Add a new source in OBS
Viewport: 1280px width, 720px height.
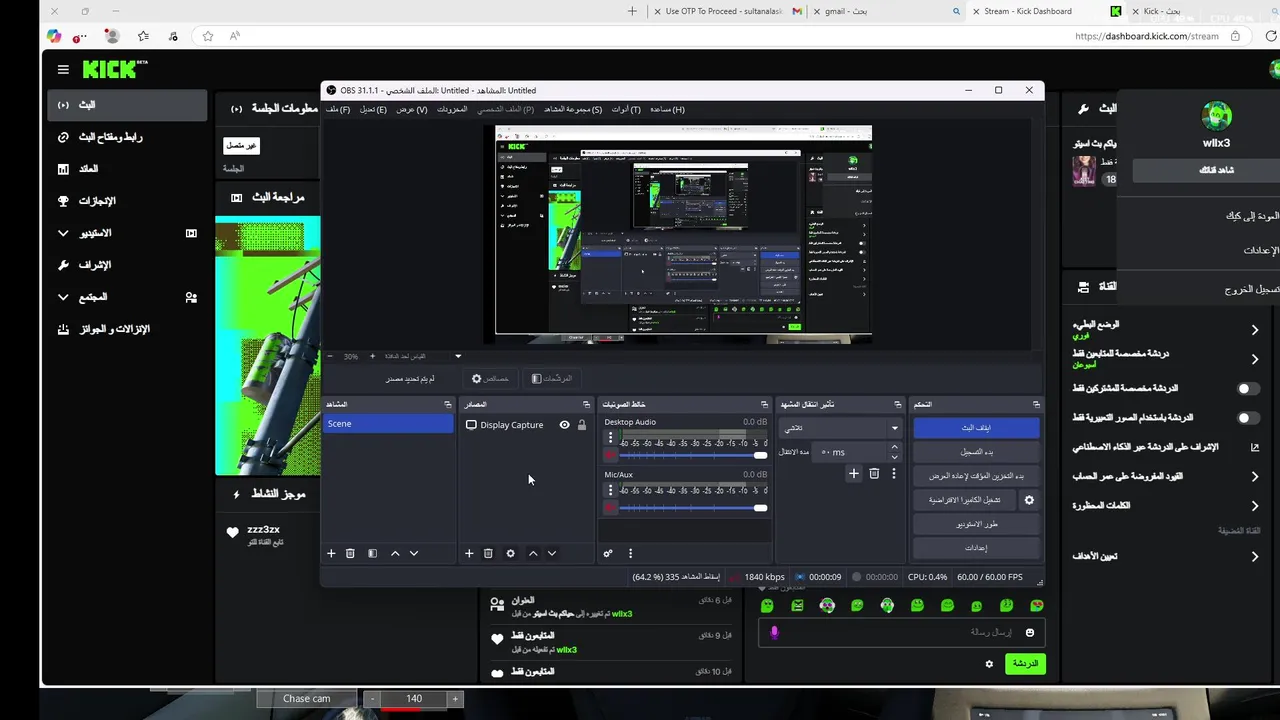[x=469, y=553]
